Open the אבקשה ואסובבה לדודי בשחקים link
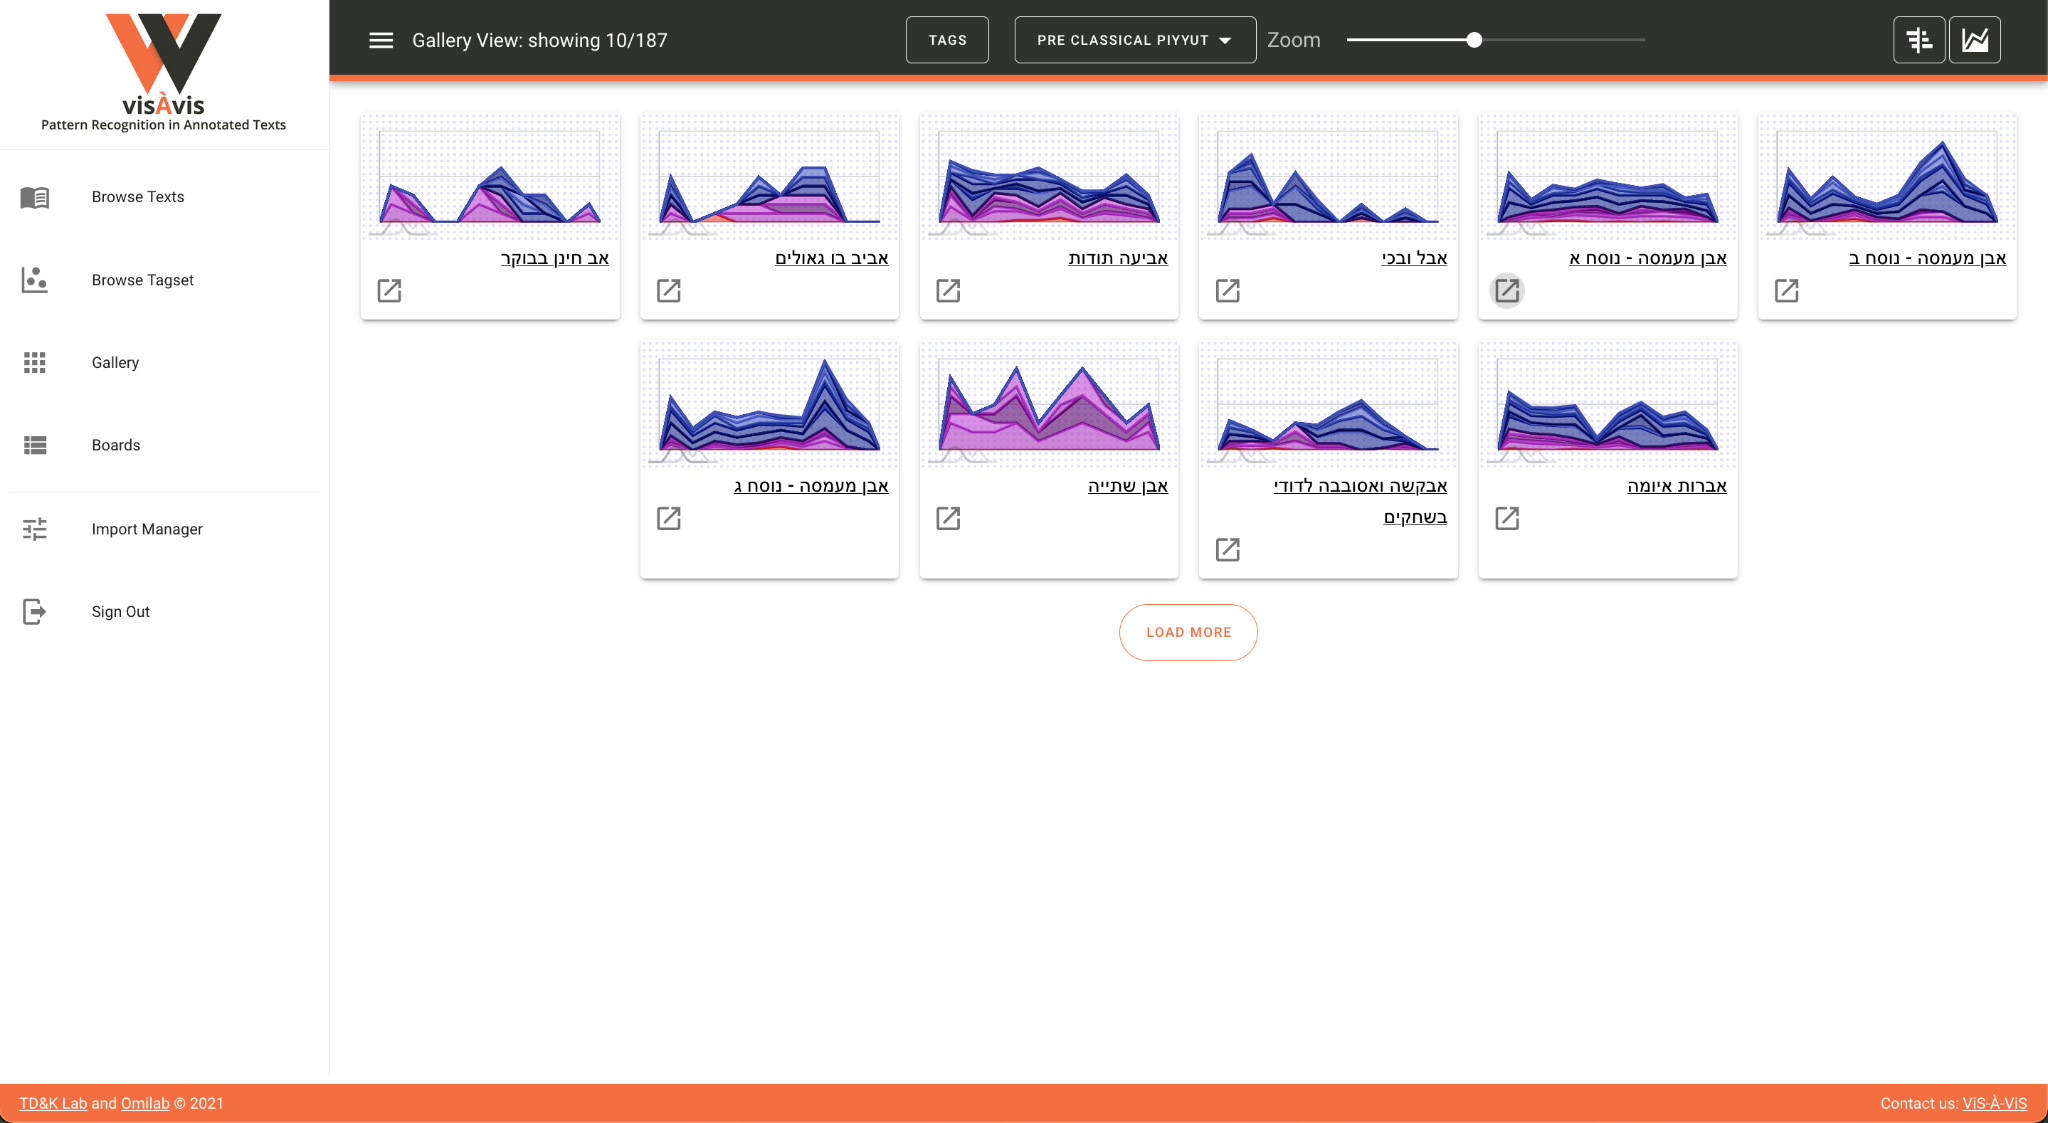Viewport: 2048px width, 1123px height. coord(1360,501)
